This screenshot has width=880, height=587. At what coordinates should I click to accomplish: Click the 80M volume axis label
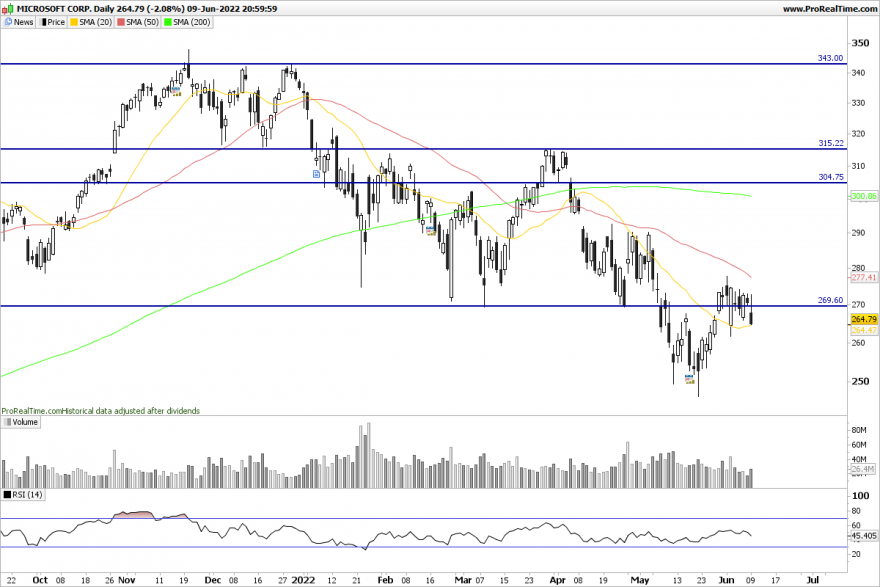(x=859, y=430)
